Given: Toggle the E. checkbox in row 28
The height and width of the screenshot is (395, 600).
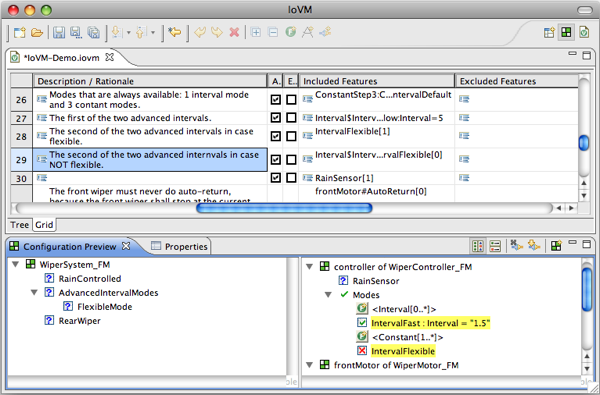Looking at the screenshot, I should click(291, 136).
